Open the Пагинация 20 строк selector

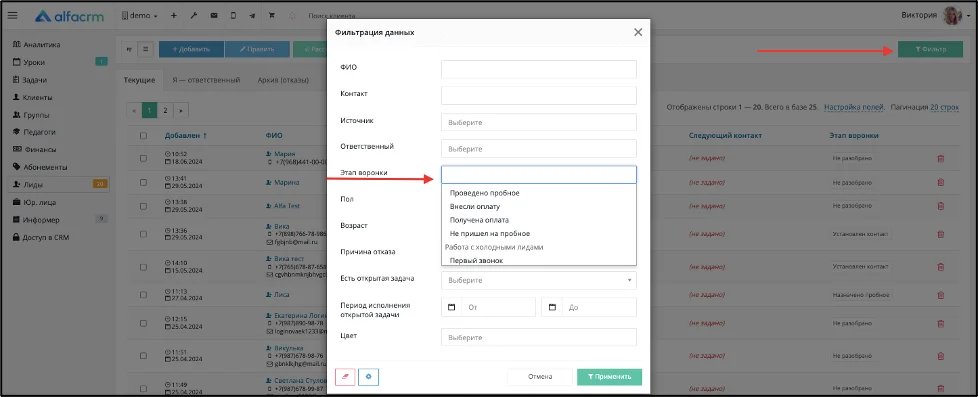point(944,107)
